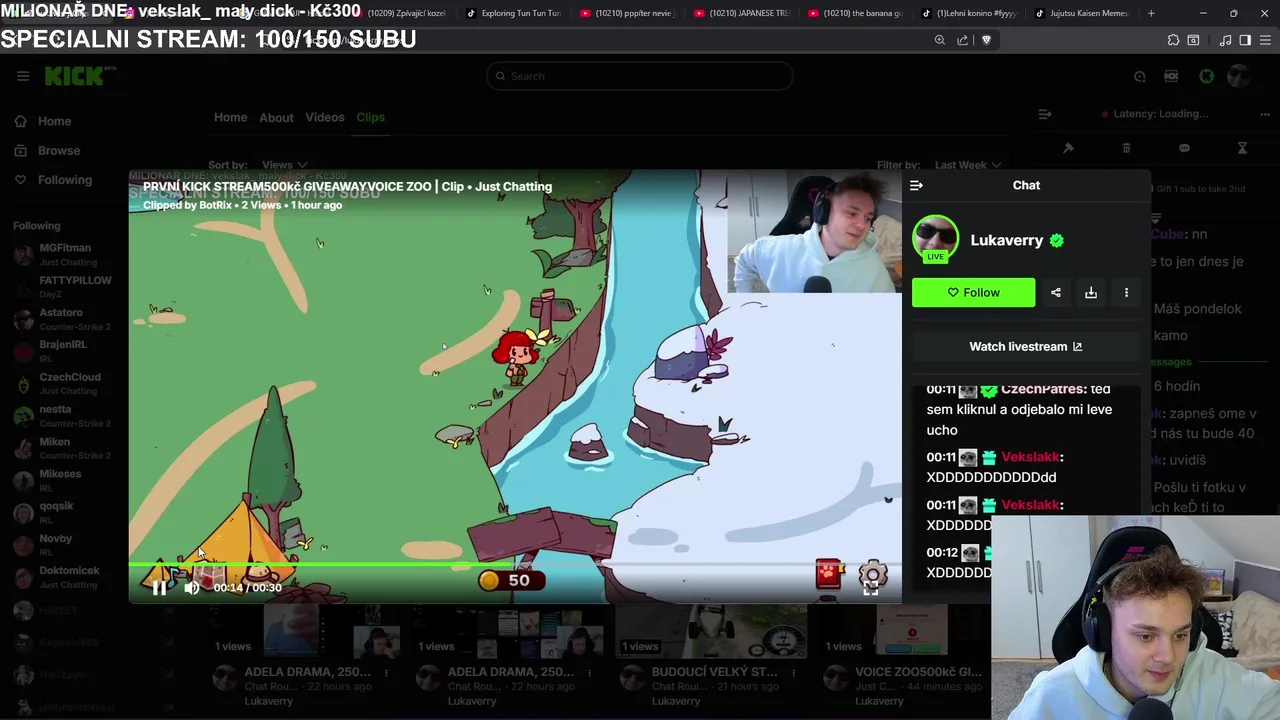Click the Kick logo
1280x720 pixels.
click(x=79, y=76)
